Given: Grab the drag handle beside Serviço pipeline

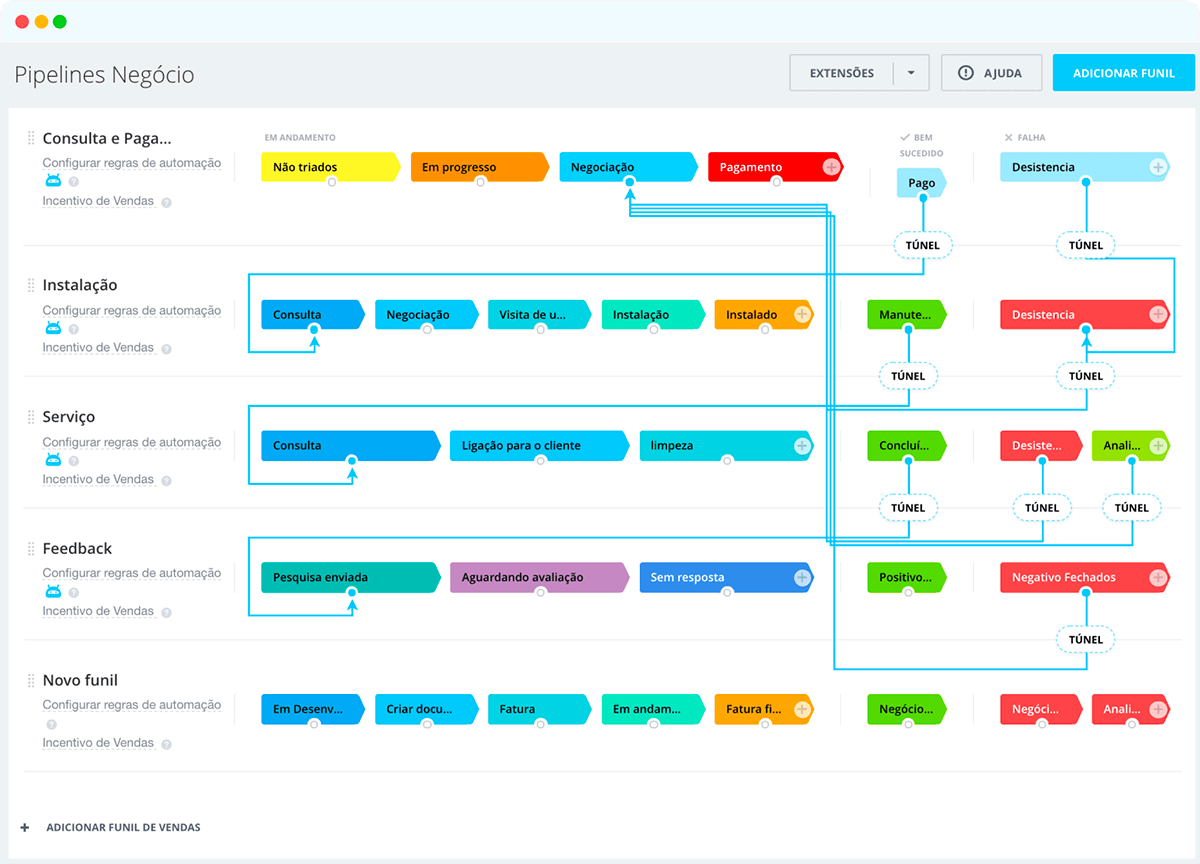Looking at the screenshot, I should coord(31,417).
